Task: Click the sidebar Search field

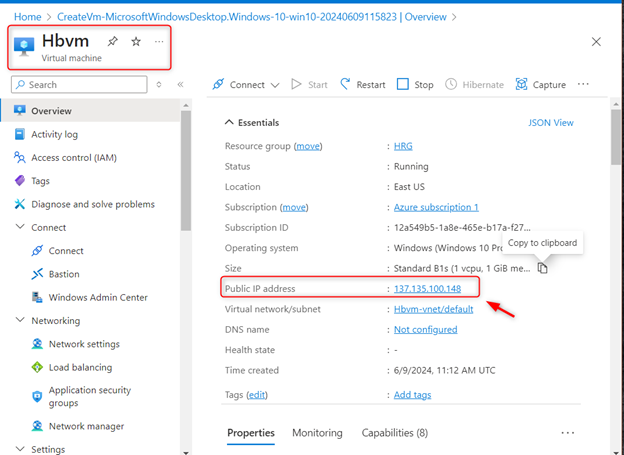Action: (90, 85)
